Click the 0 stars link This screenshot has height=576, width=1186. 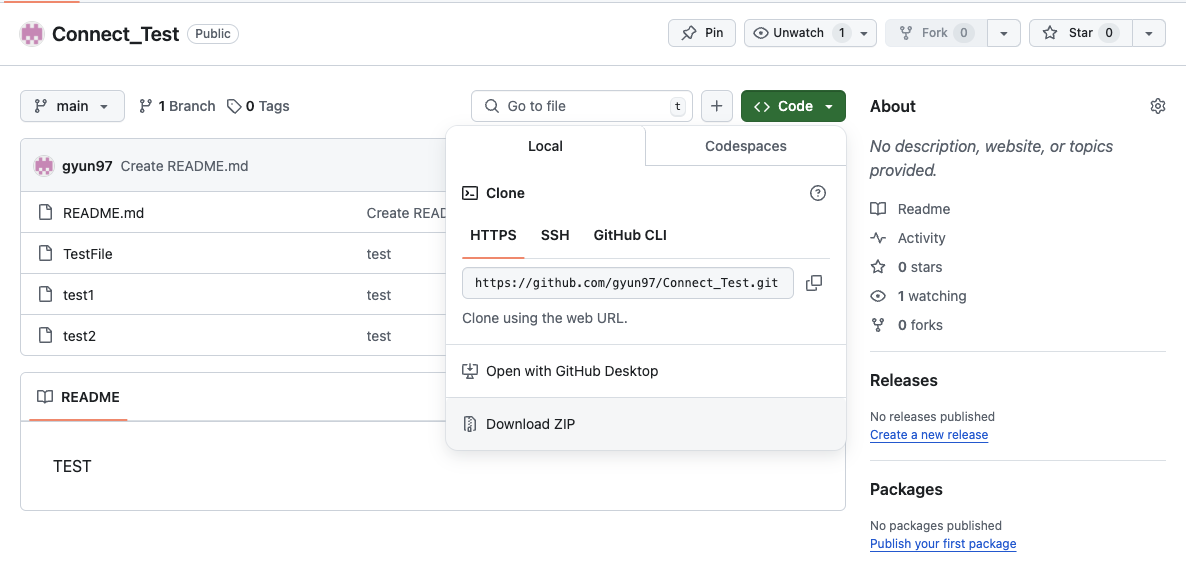tap(907, 267)
